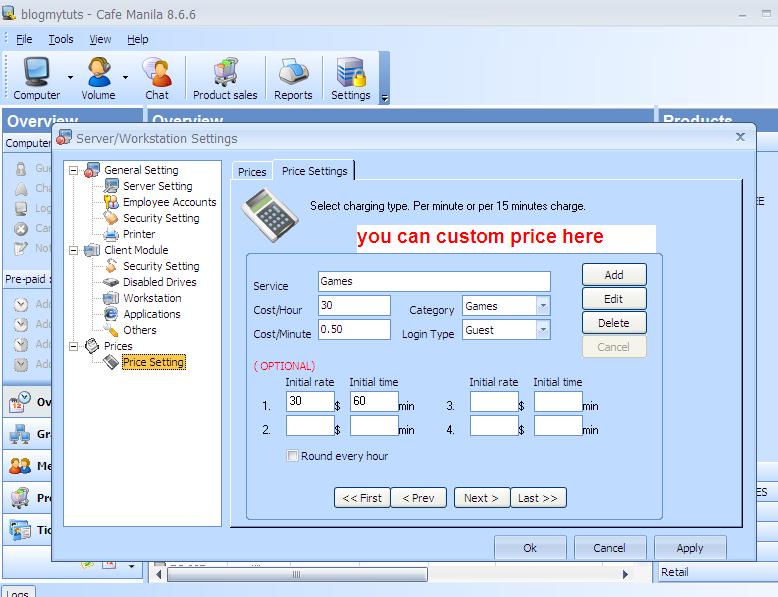Select Price Setting in settings tree
Image resolution: width=778 pixels, height=597 pixels.
(x=153, y=362)
